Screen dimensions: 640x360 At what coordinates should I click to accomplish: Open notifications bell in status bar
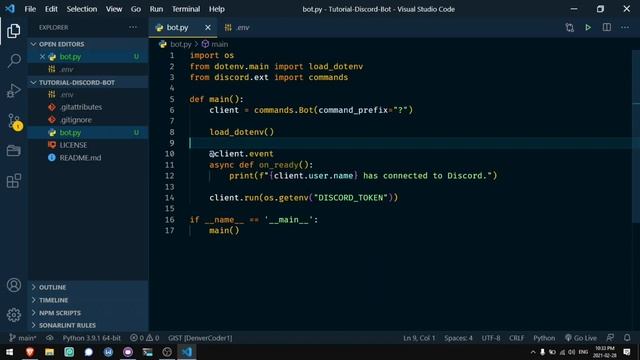click(x=627, y=338)
